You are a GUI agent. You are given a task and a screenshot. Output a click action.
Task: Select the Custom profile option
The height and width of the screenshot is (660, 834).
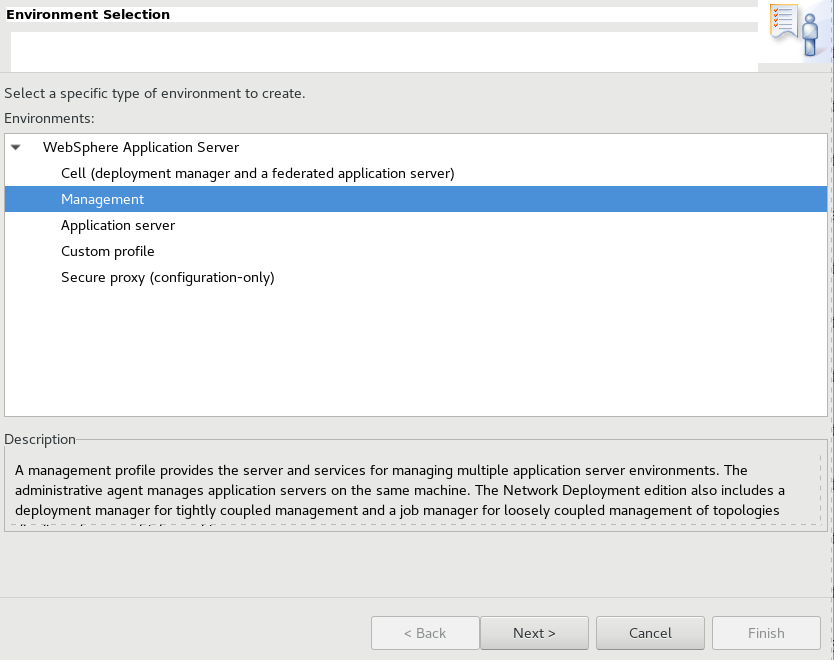[108, 251]
